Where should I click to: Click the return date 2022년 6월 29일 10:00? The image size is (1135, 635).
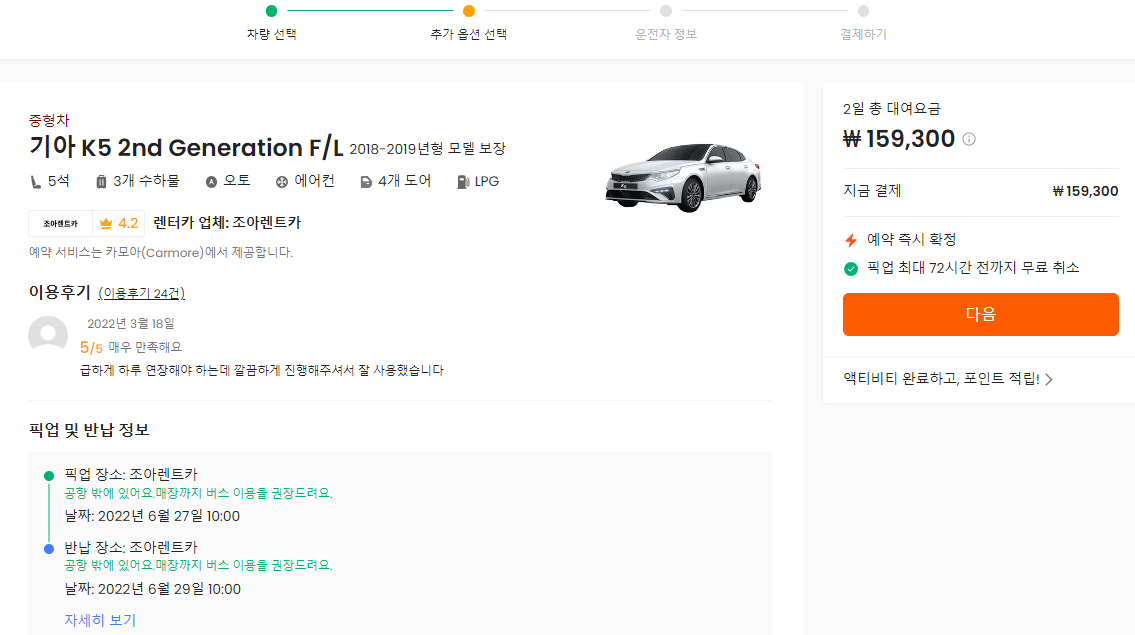(153, 589)
